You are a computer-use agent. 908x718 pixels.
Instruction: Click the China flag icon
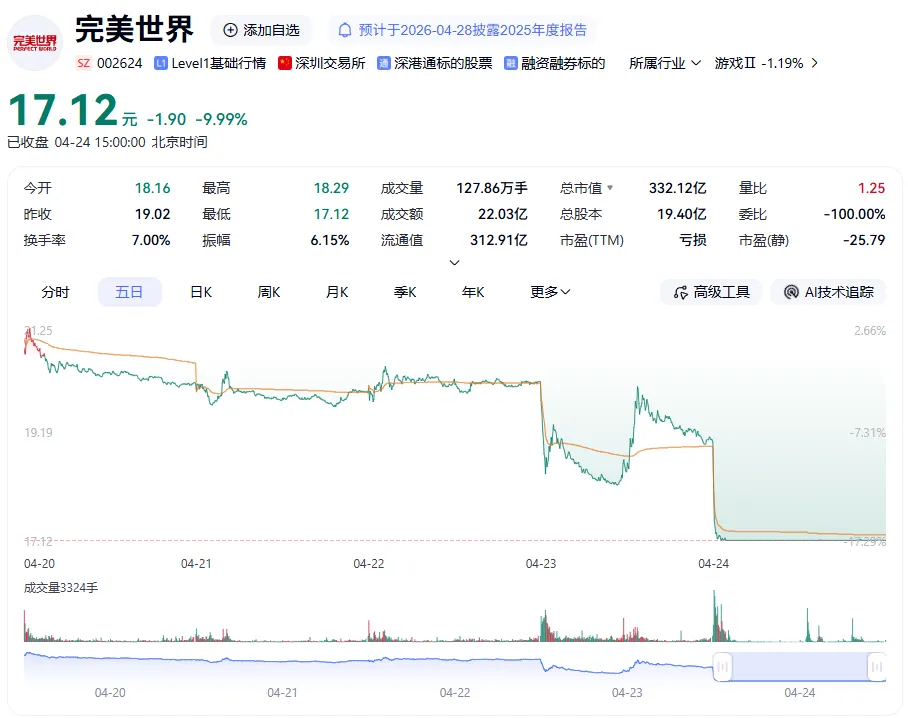(284, 63)
